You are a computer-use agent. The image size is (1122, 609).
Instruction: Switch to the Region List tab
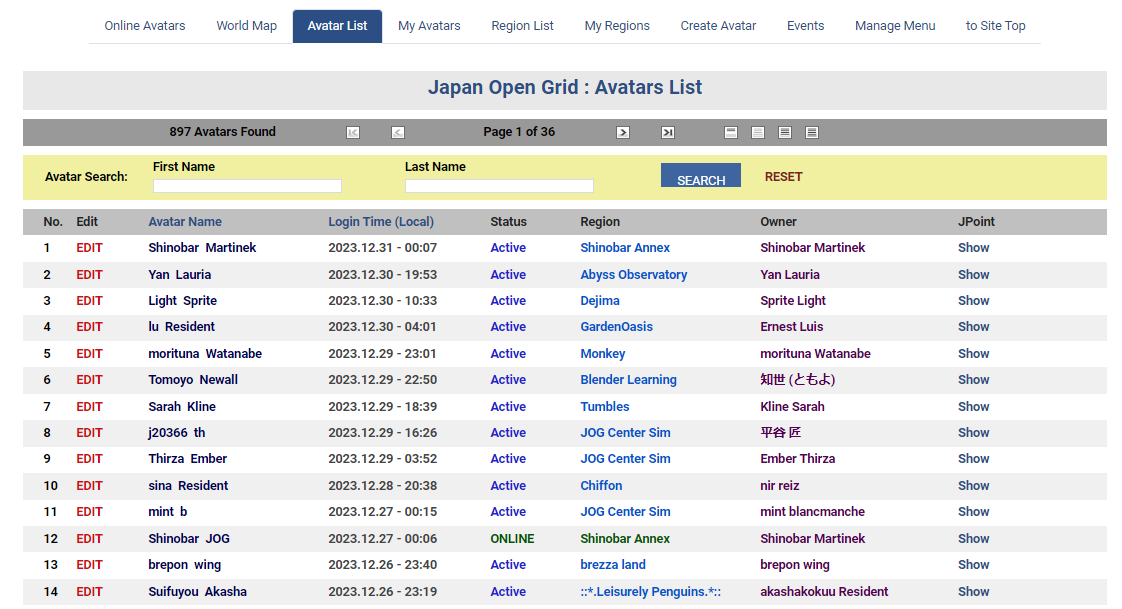(522, 26)
